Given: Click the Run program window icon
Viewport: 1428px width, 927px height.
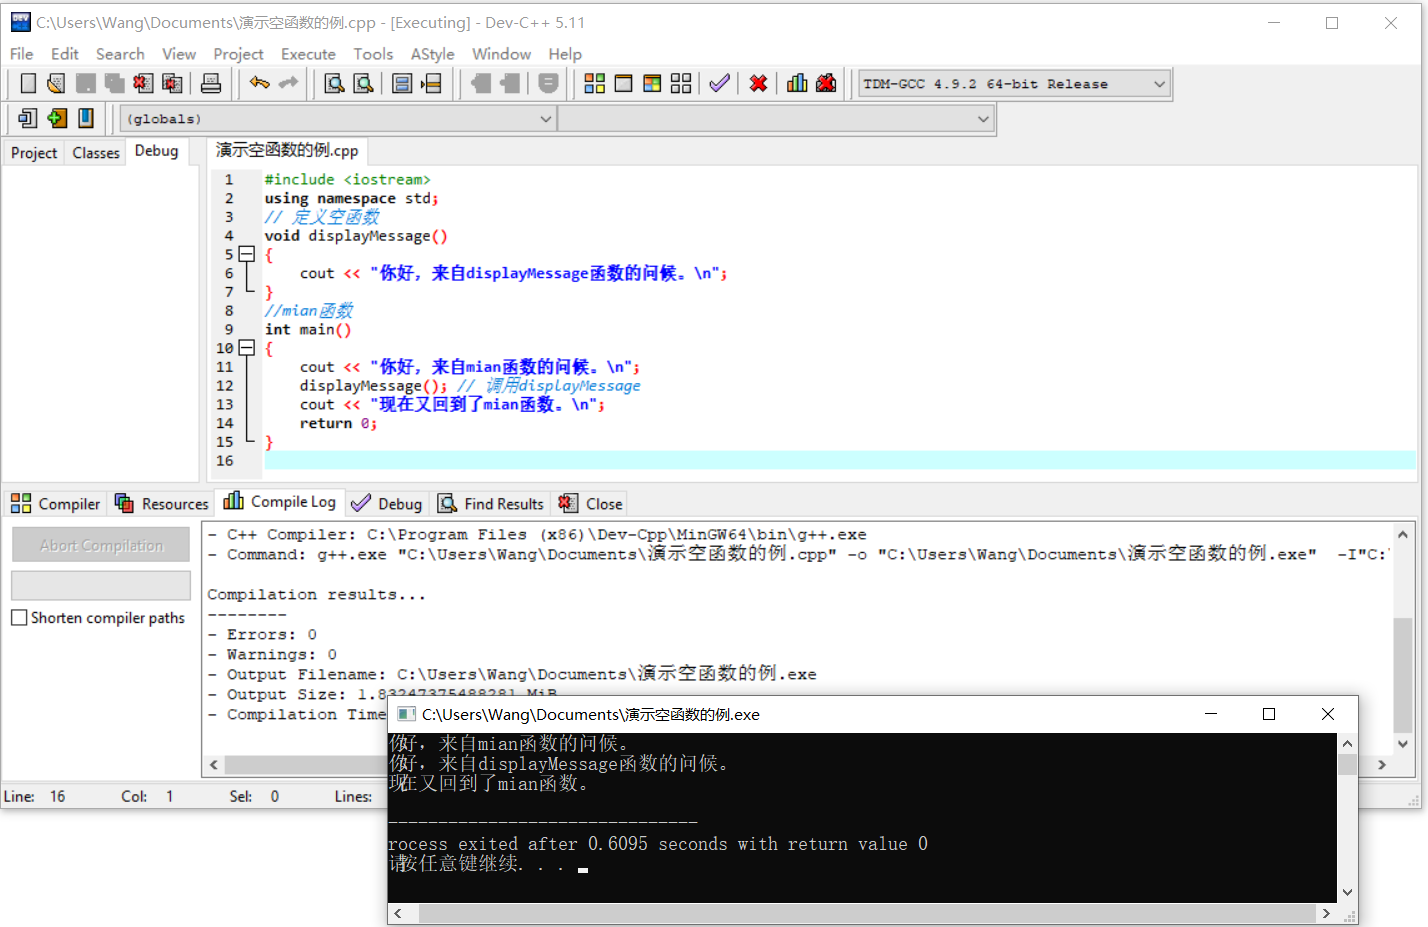Looking at the screenshot, I should coord(623,84).
